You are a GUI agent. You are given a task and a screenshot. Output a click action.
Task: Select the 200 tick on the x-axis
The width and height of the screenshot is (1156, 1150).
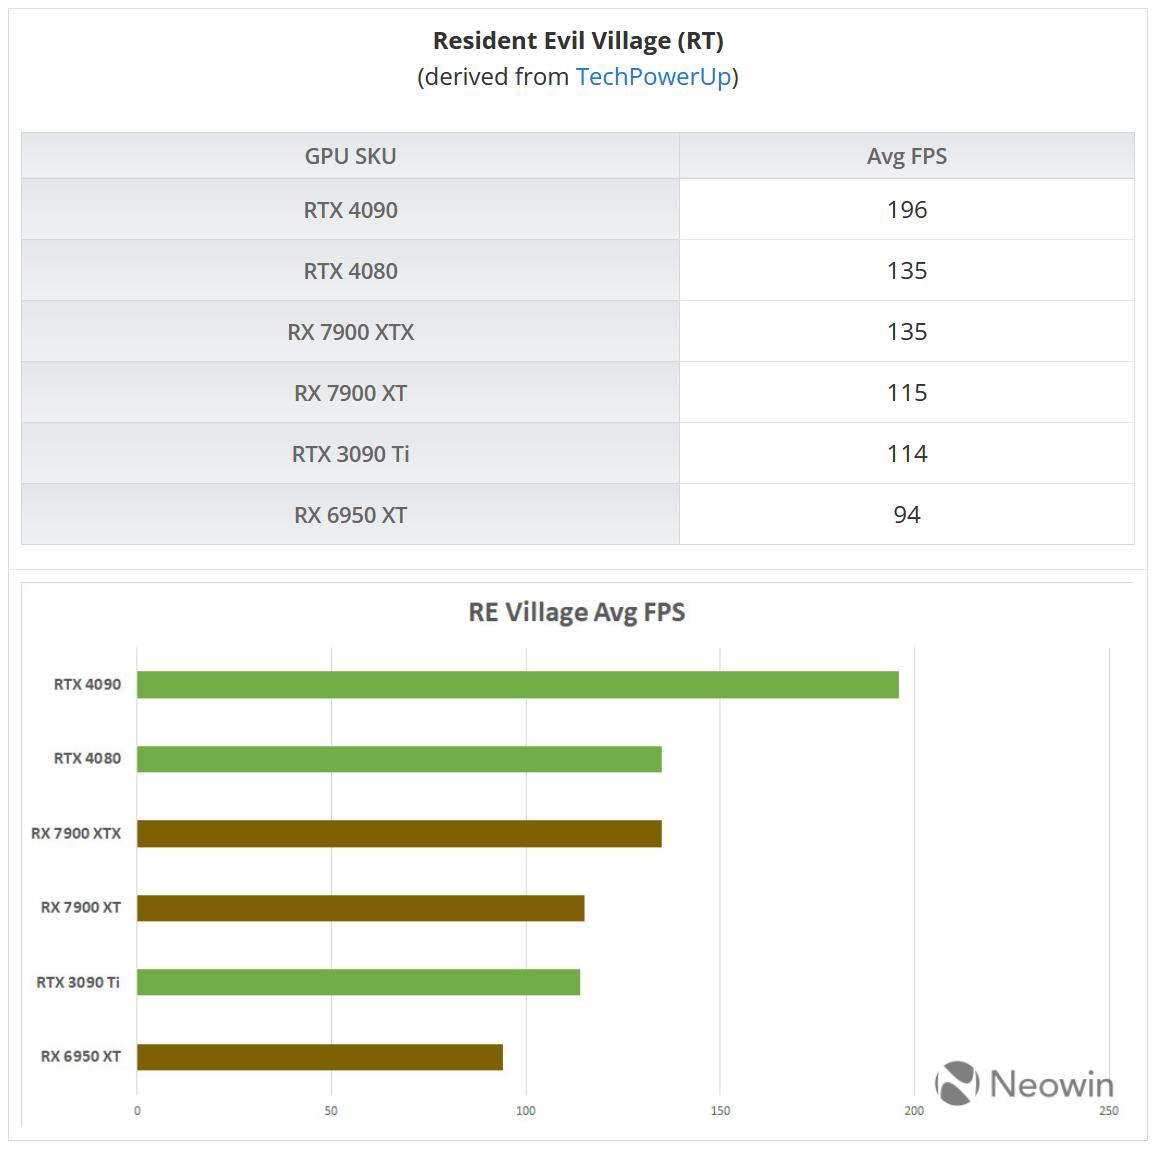pos(914,1110)
